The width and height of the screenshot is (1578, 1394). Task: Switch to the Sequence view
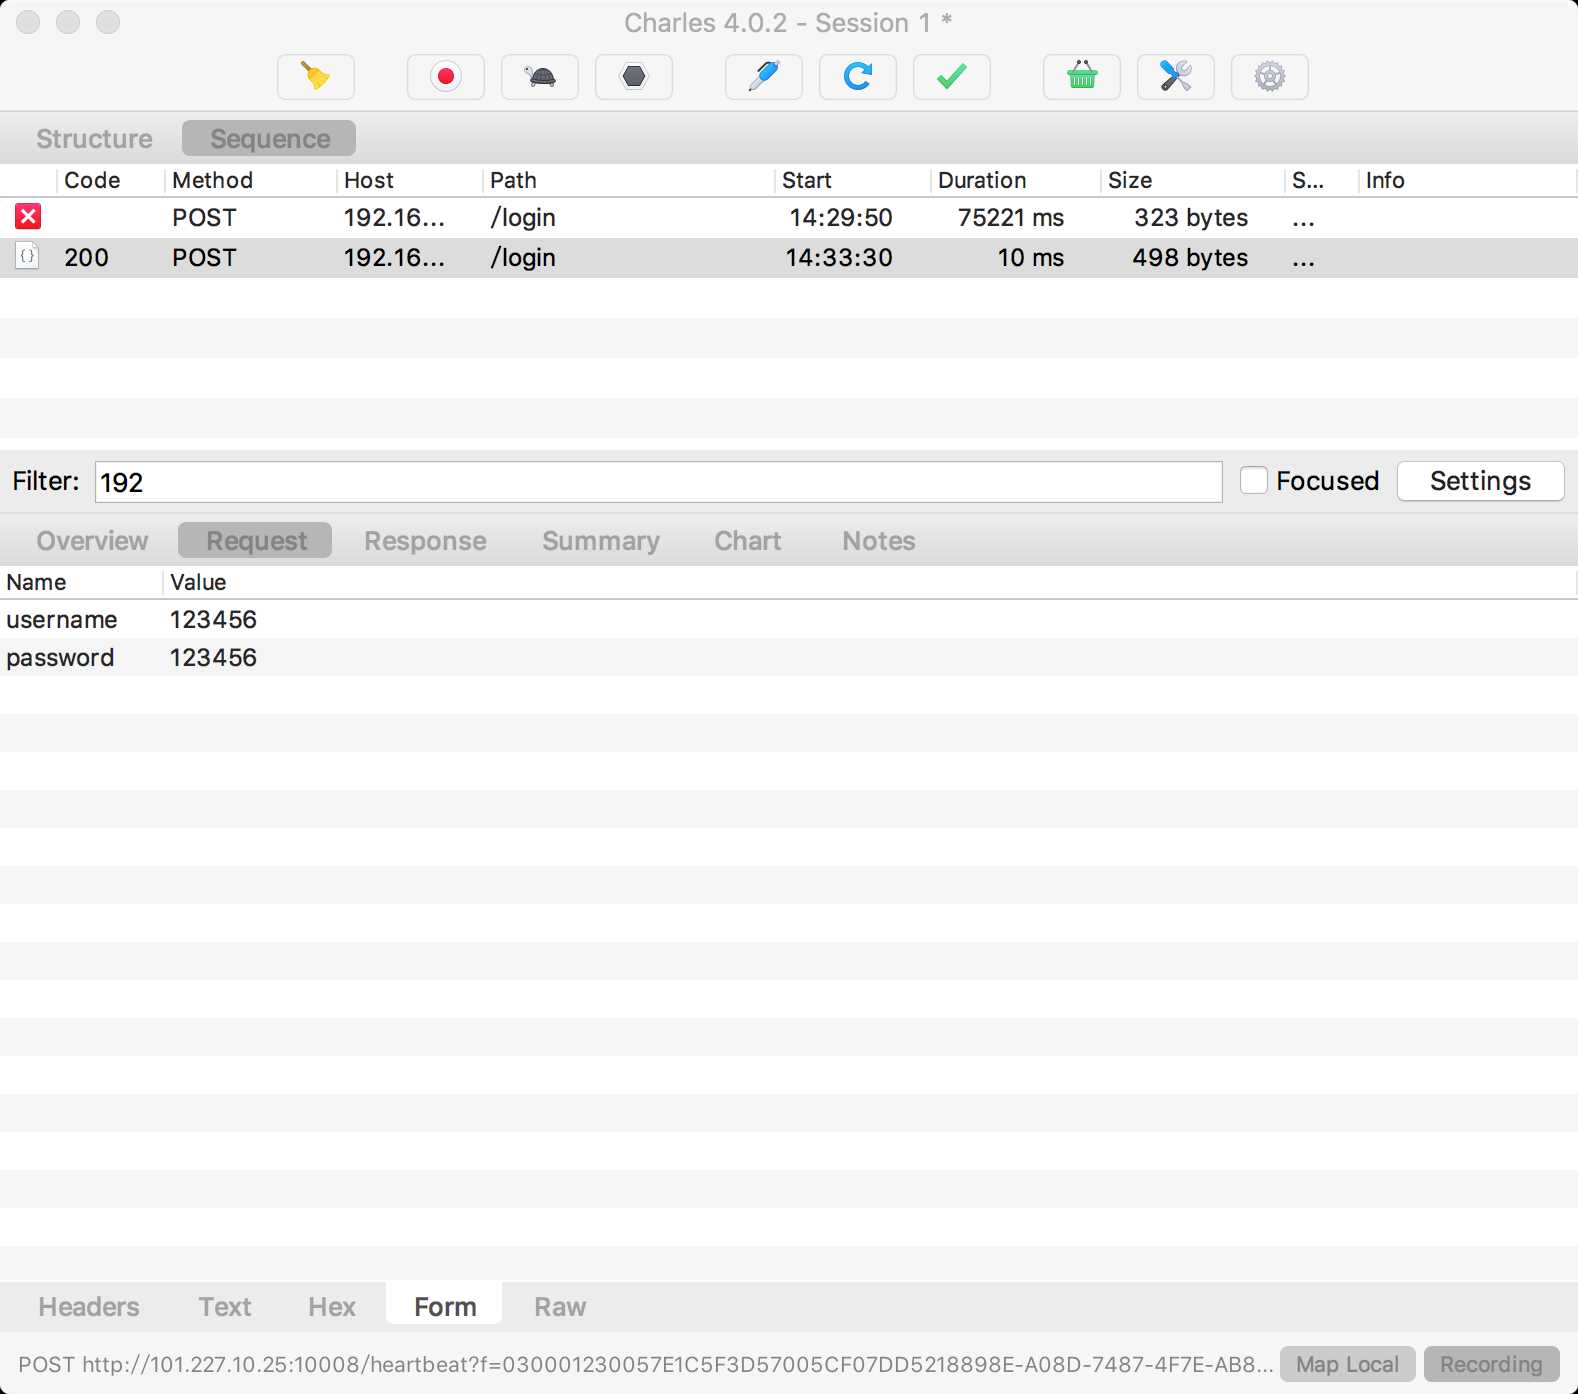click(269, 139)
